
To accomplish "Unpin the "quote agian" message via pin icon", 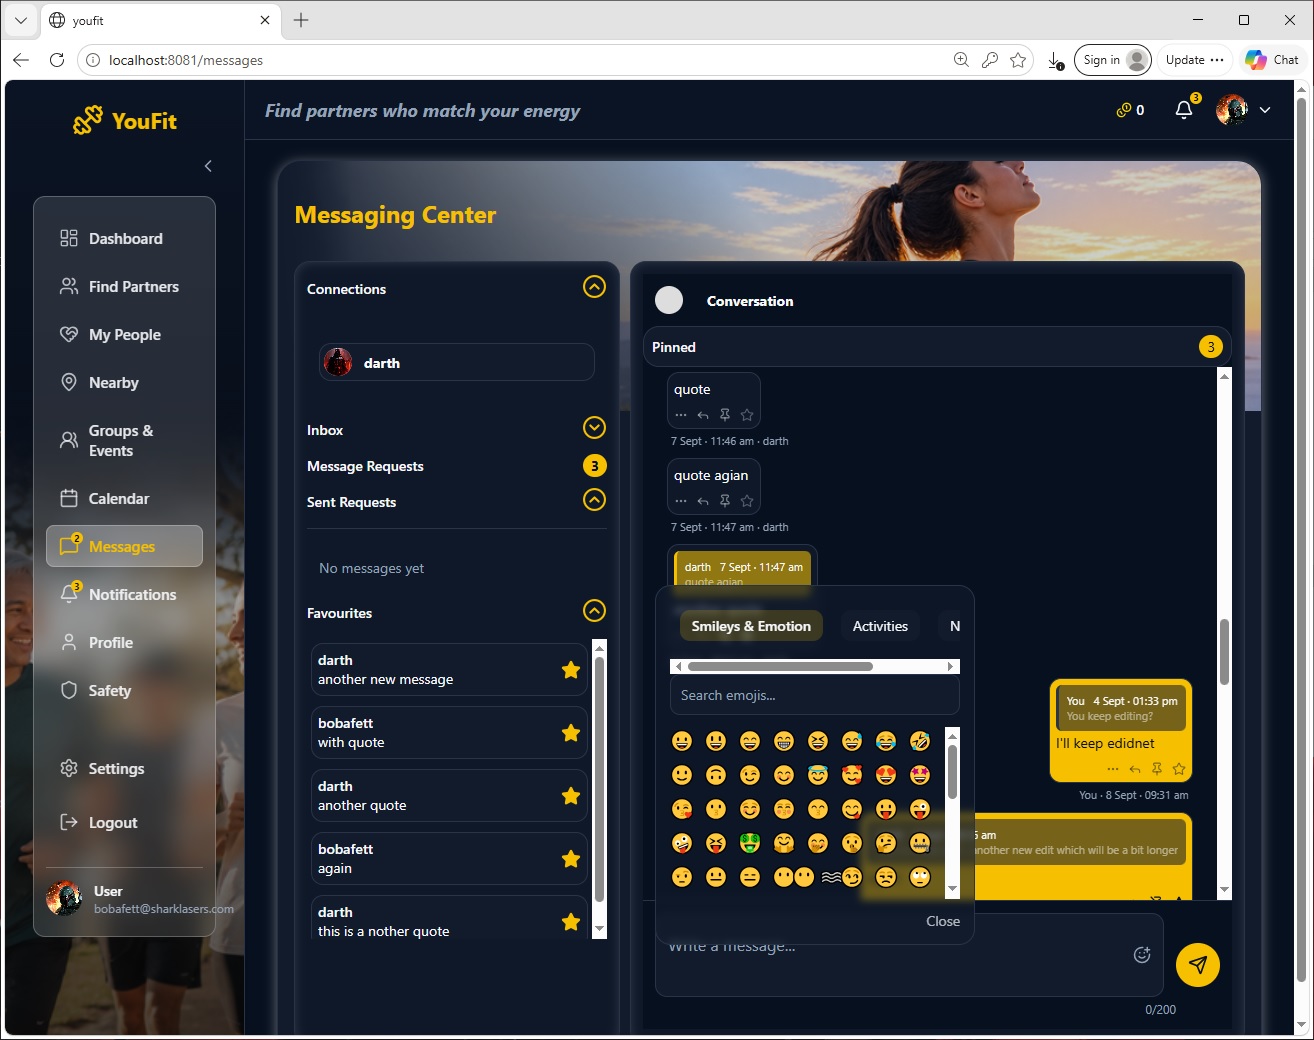I will coord(725,501).
